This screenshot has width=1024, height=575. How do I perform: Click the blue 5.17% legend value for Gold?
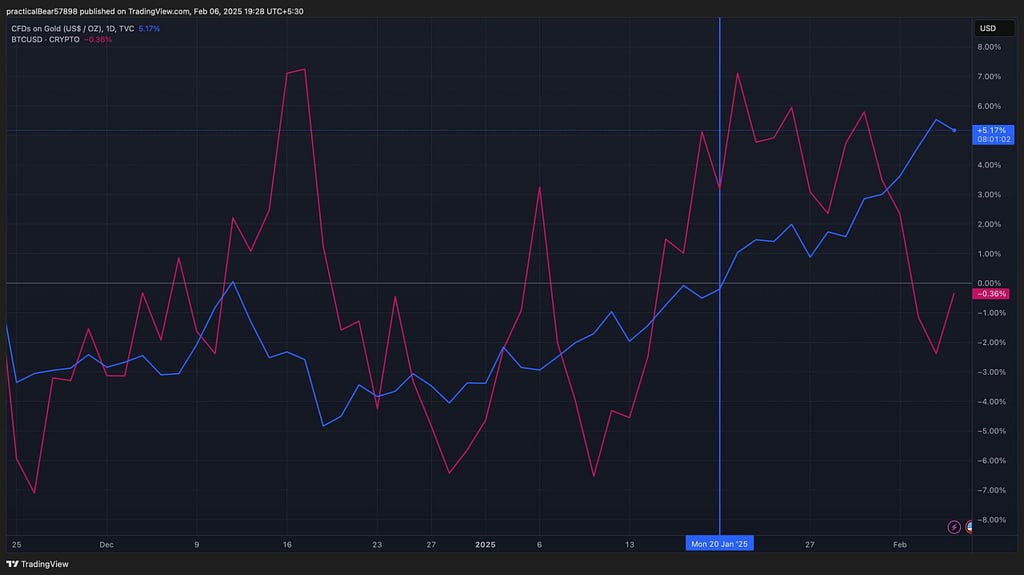tap(149, 29)
